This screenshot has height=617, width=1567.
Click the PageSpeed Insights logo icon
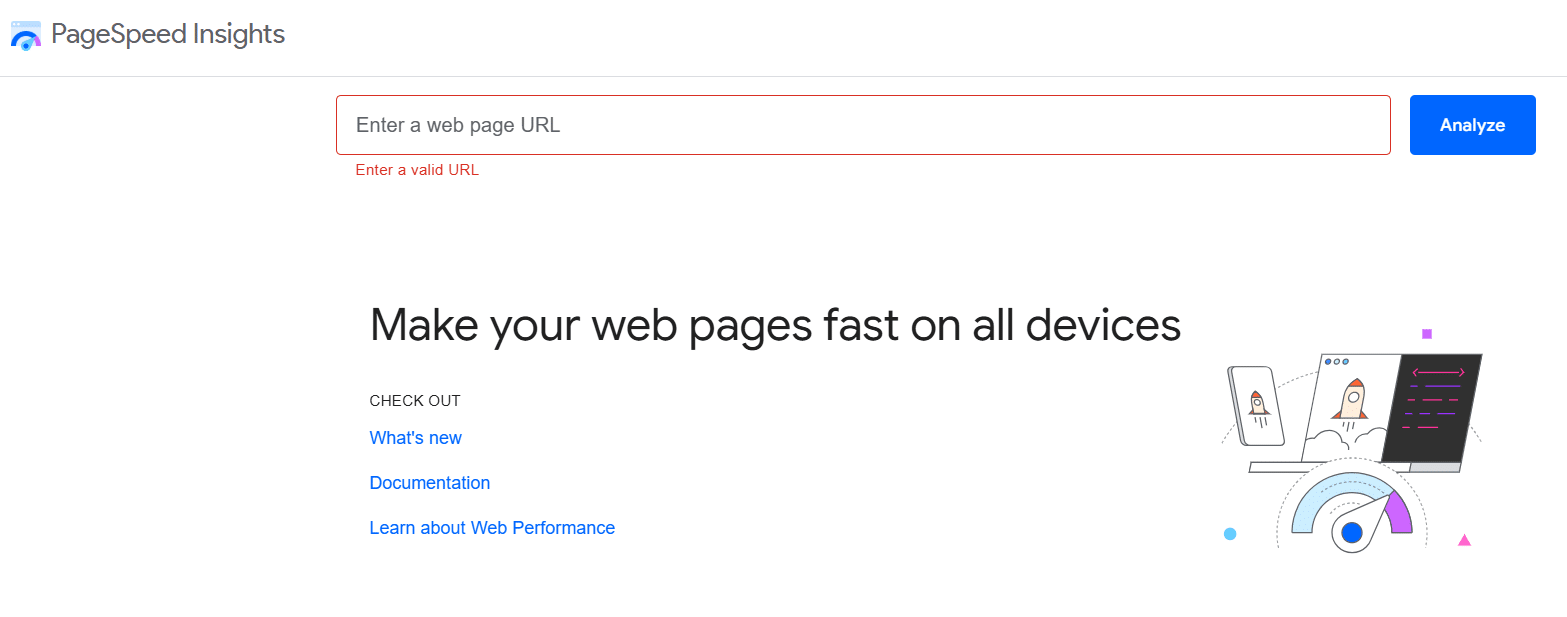(25, 35)
